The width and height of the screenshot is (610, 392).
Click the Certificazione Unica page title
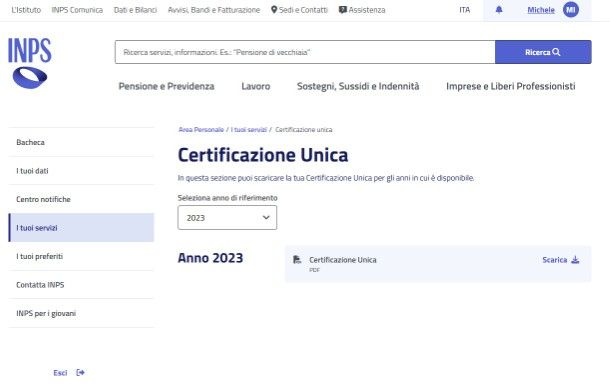[x=263, y=155]
